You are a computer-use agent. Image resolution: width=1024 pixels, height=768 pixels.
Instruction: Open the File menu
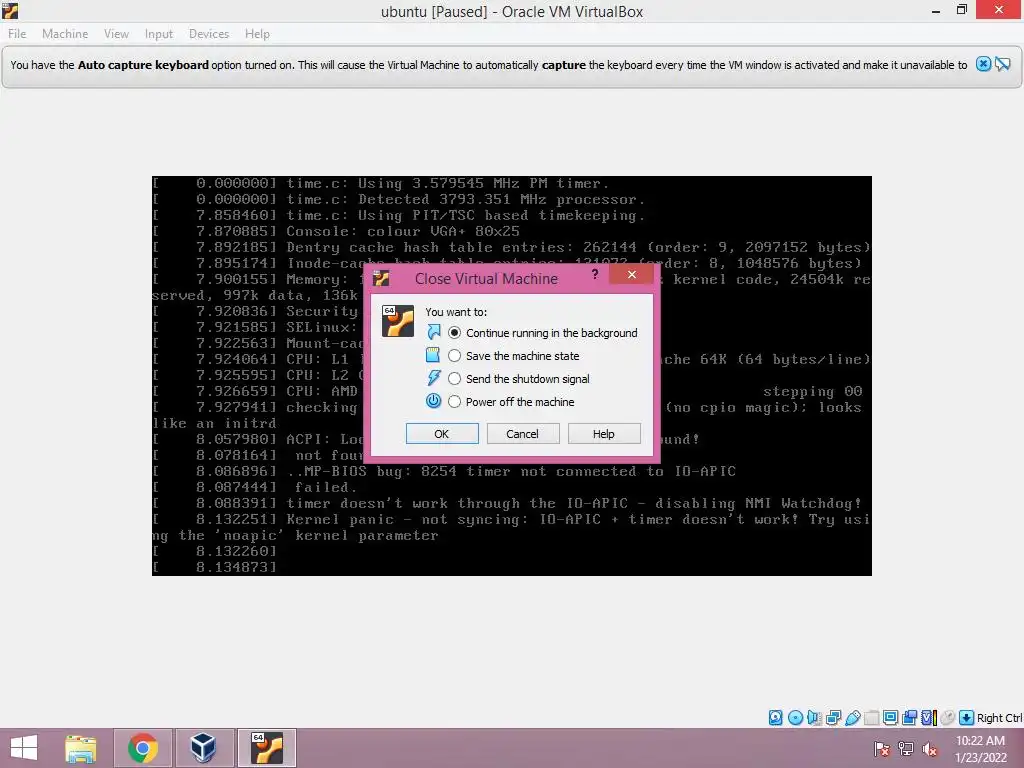point(17,34)
